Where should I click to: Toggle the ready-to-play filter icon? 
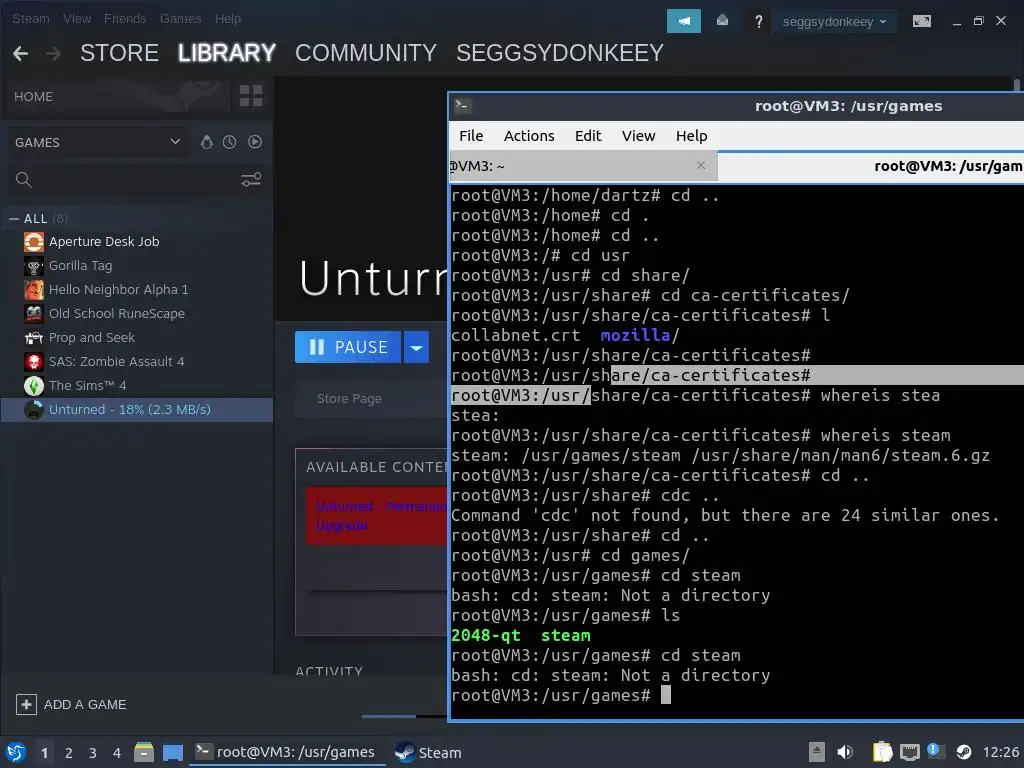[255, 142]
